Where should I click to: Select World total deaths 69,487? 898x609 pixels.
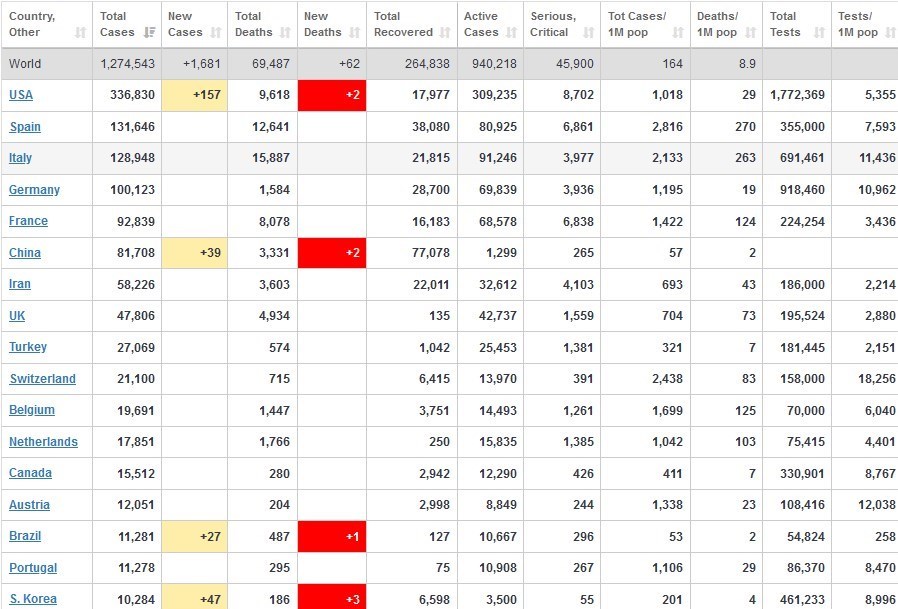271,64
